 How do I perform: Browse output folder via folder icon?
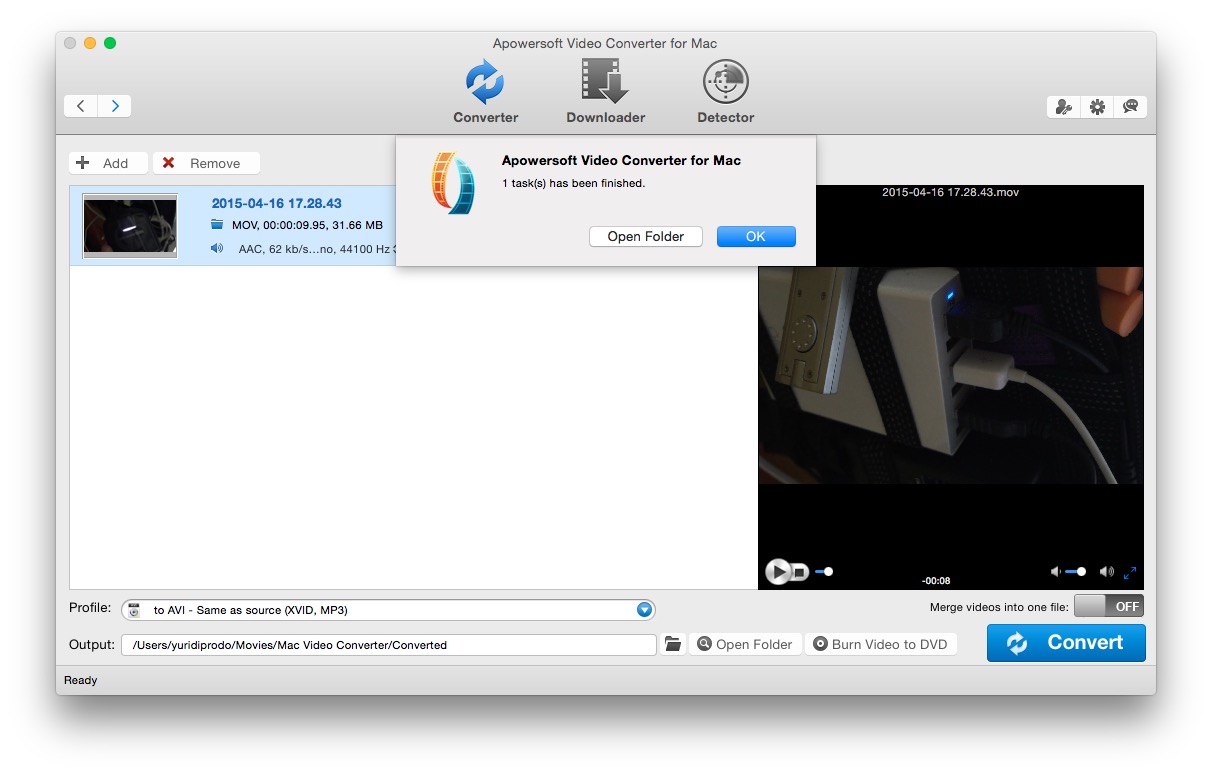[x=673, y=645]
